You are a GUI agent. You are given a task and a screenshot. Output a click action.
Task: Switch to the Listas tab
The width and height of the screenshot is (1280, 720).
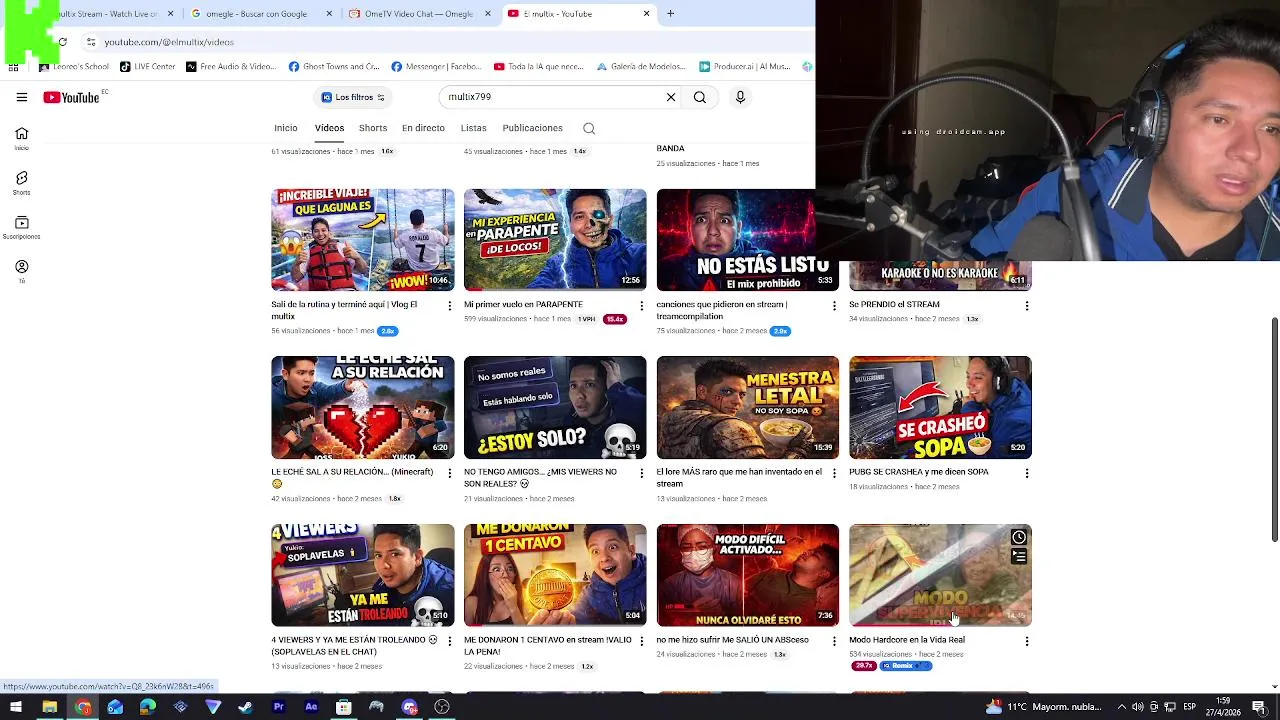474,128
